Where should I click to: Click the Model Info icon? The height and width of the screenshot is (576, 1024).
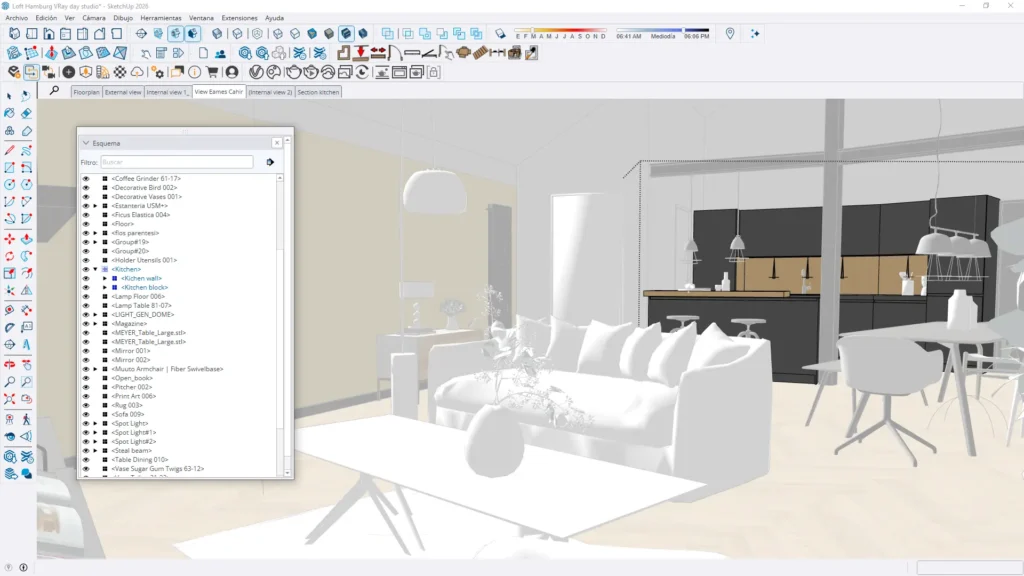[195, 72]
